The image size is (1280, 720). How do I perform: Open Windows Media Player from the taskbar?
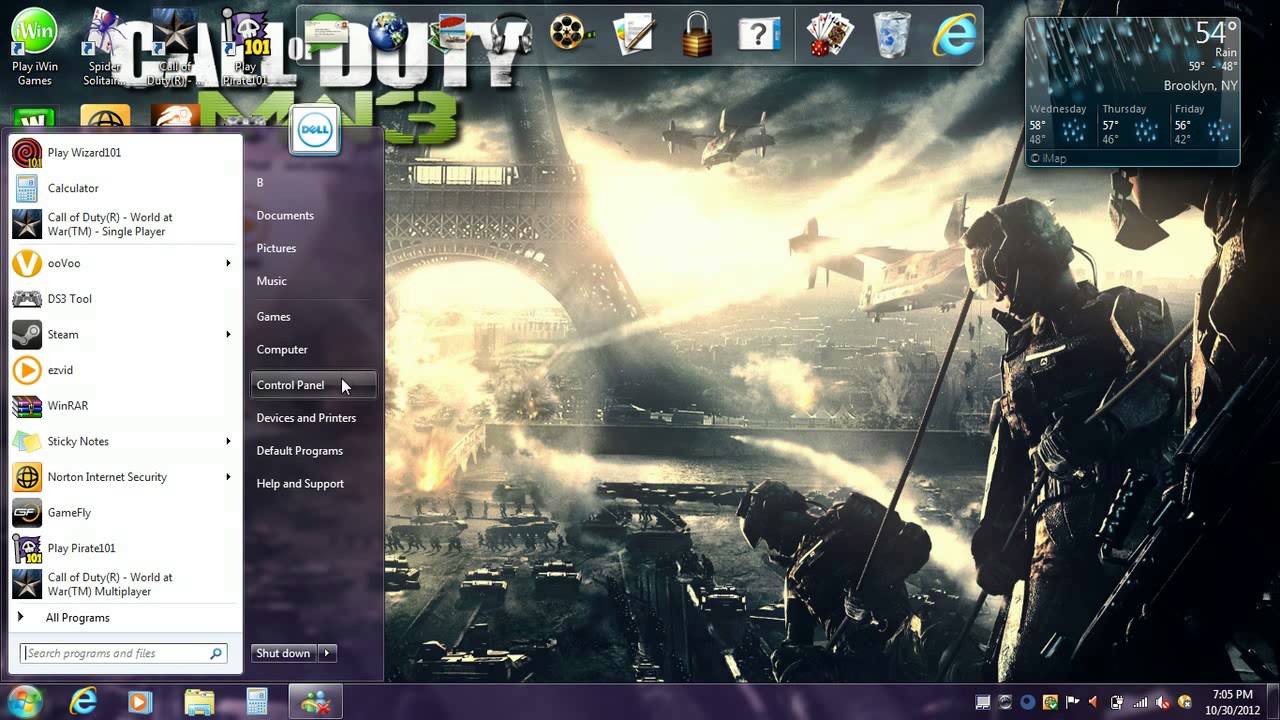(141, 702)
